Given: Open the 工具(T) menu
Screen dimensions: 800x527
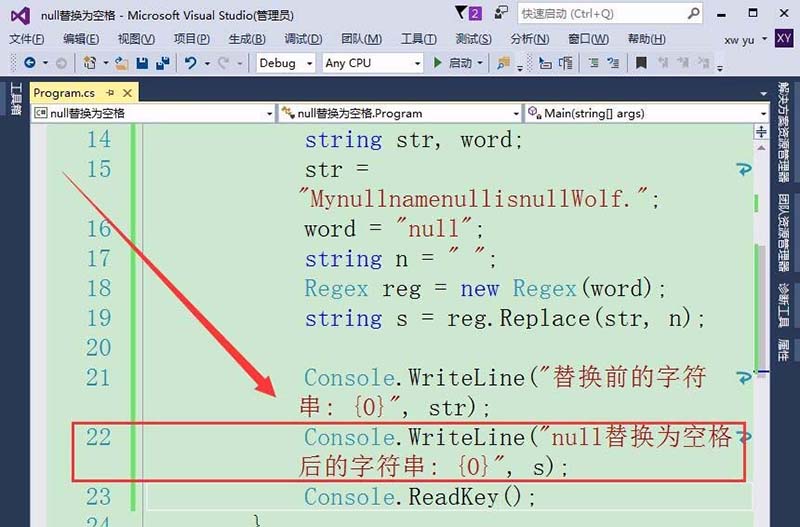Looking at the screenshot, I should [418, 39].
